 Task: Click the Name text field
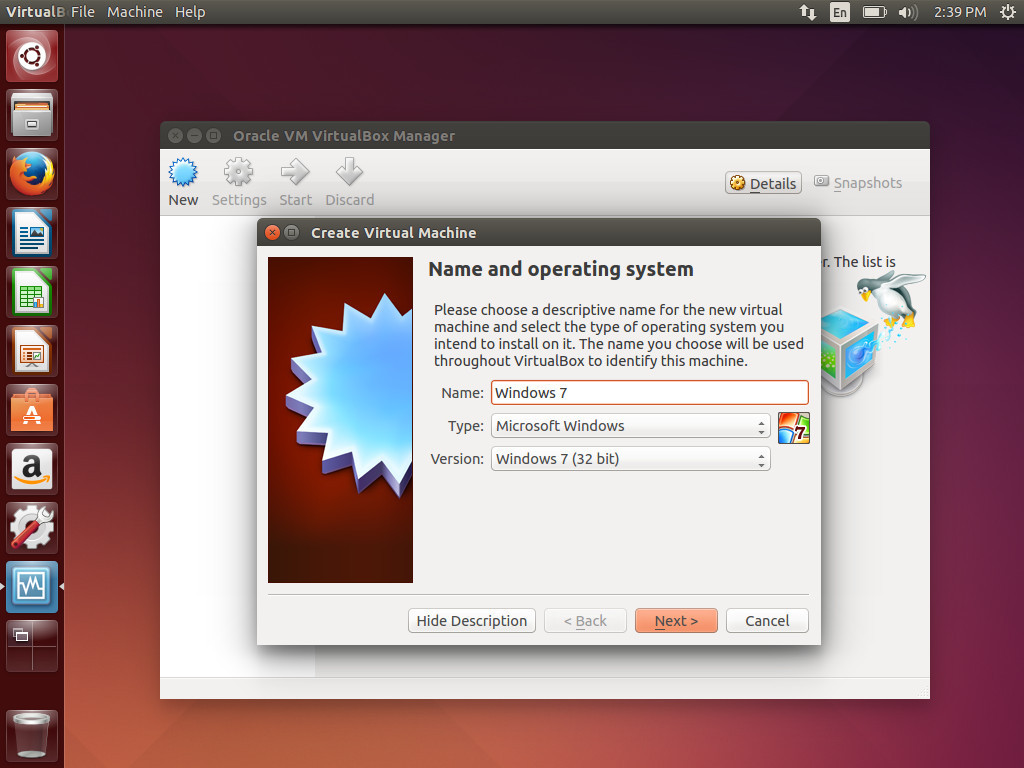pyautogui.click(x=649, y=393)
